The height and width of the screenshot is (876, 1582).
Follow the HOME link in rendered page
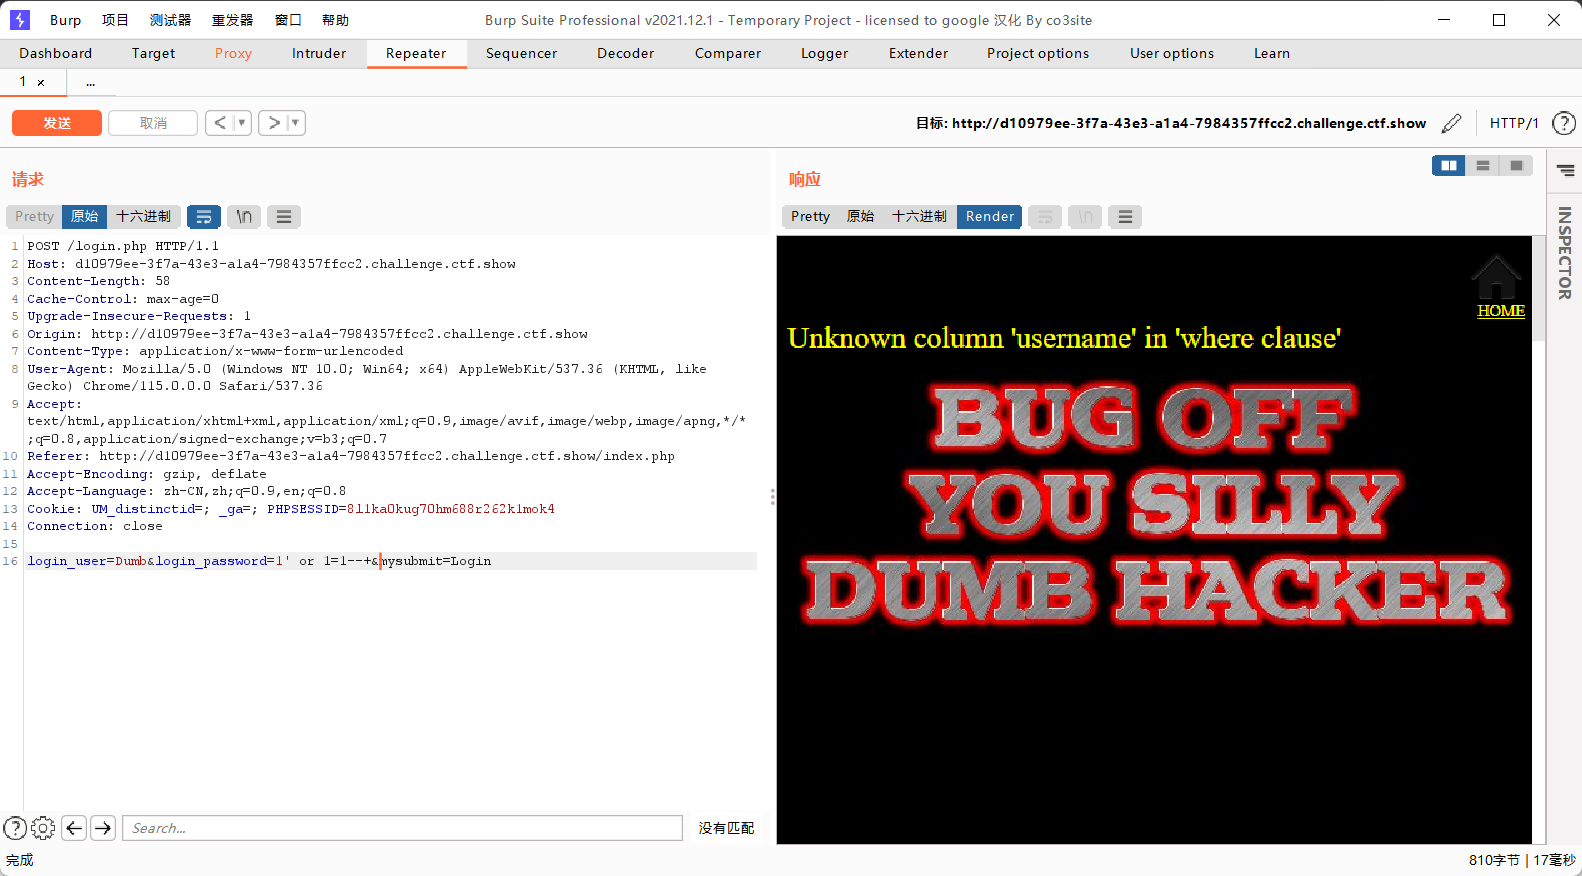pyautogui.click(x=1501, y=311)
